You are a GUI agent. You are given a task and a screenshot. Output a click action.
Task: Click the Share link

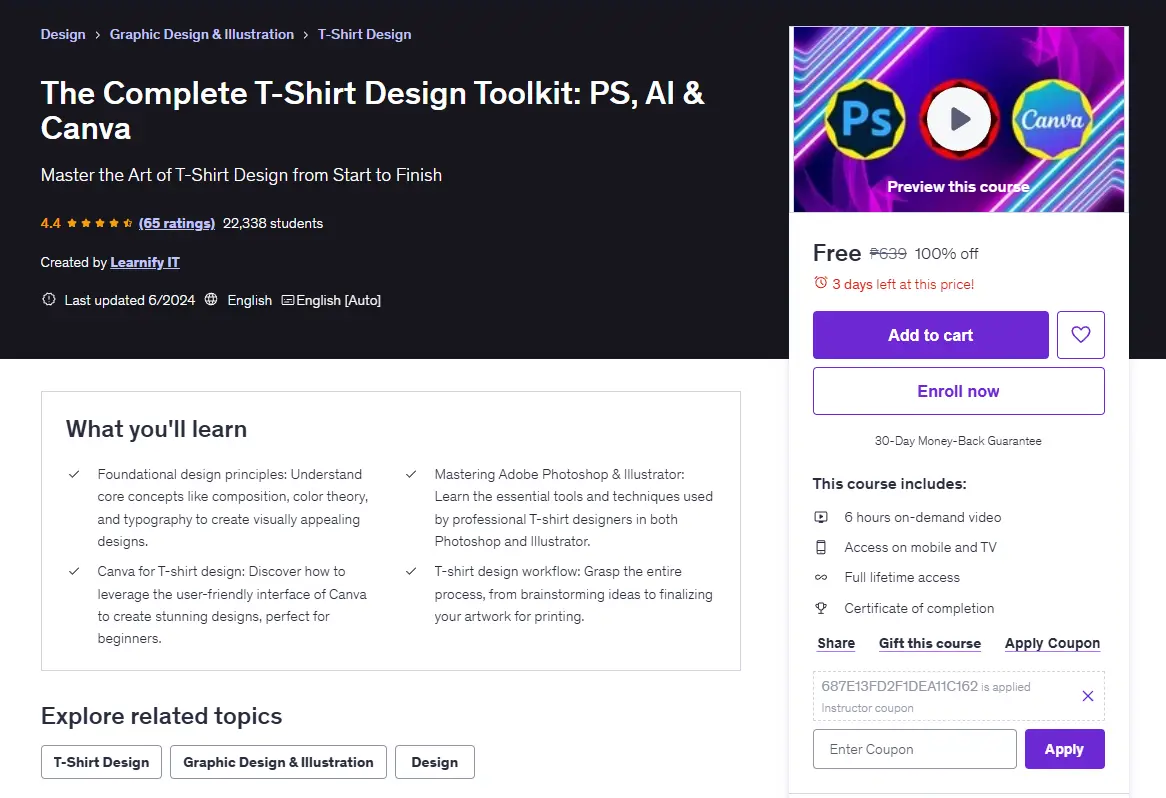pos(836,643)
